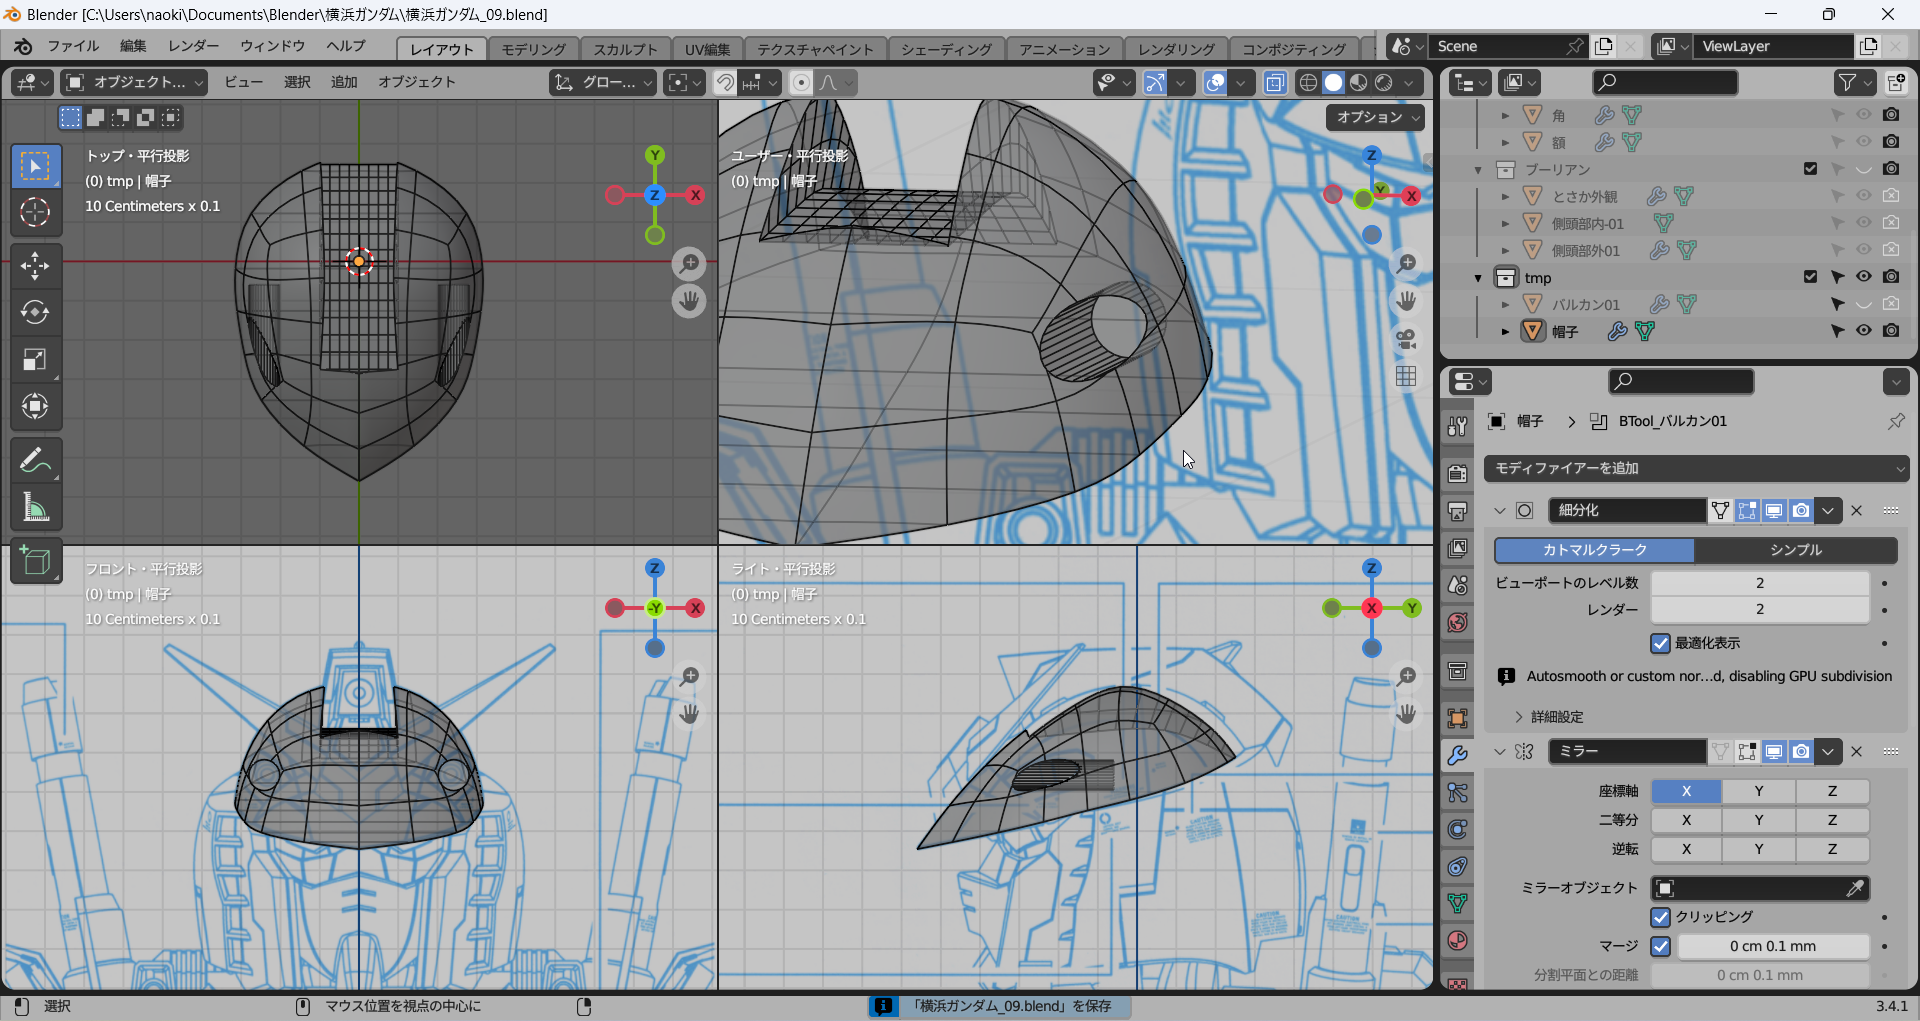Select the Measure ruler tool
1920x1021 pixels.
35,508
